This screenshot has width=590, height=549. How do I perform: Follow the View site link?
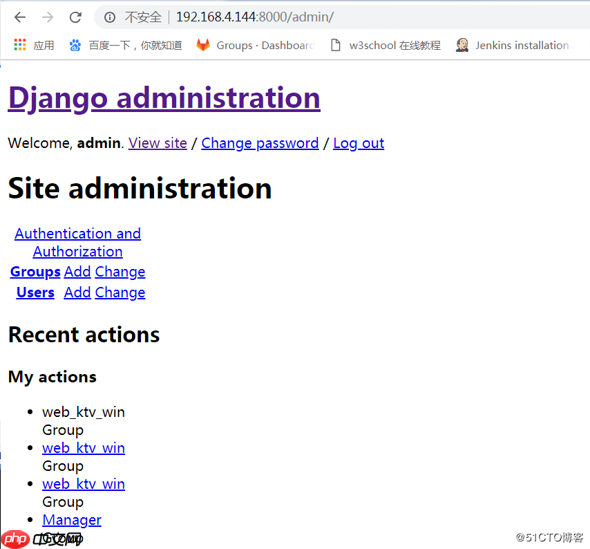[x=158, y=143]
